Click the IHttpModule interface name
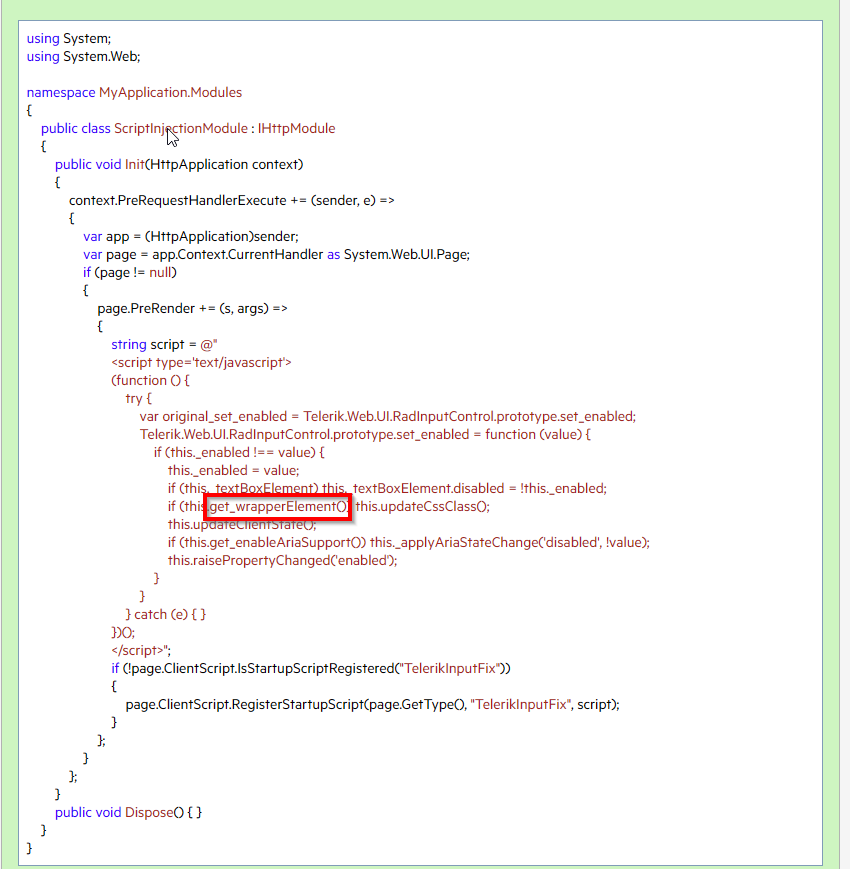This screenshot has height=869, width=850. 296,129
